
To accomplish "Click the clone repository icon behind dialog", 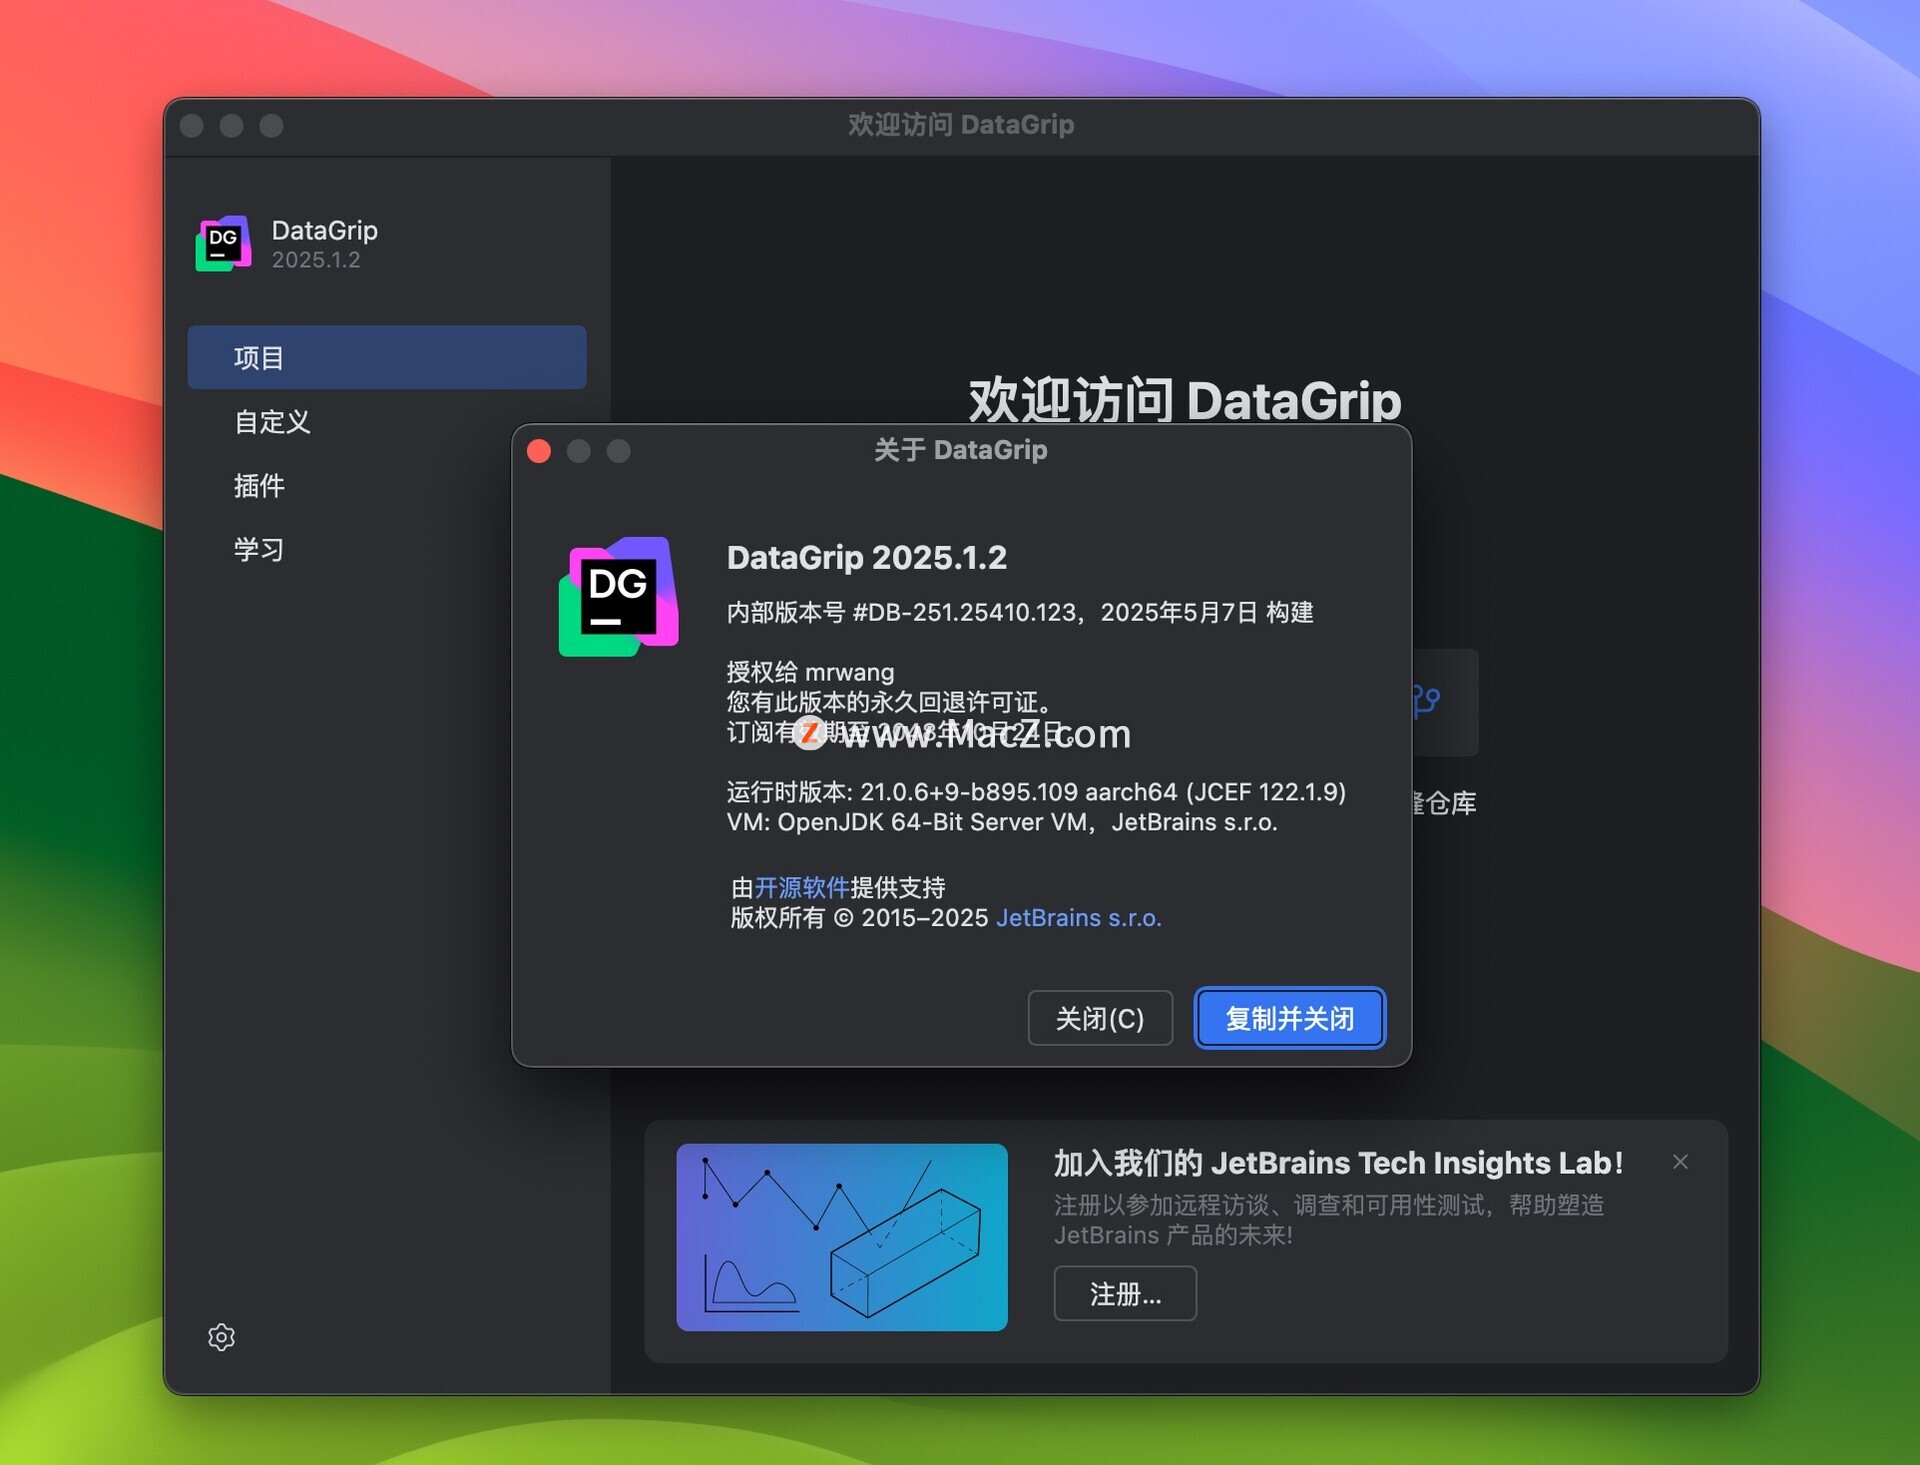I will coord(1427,700).
